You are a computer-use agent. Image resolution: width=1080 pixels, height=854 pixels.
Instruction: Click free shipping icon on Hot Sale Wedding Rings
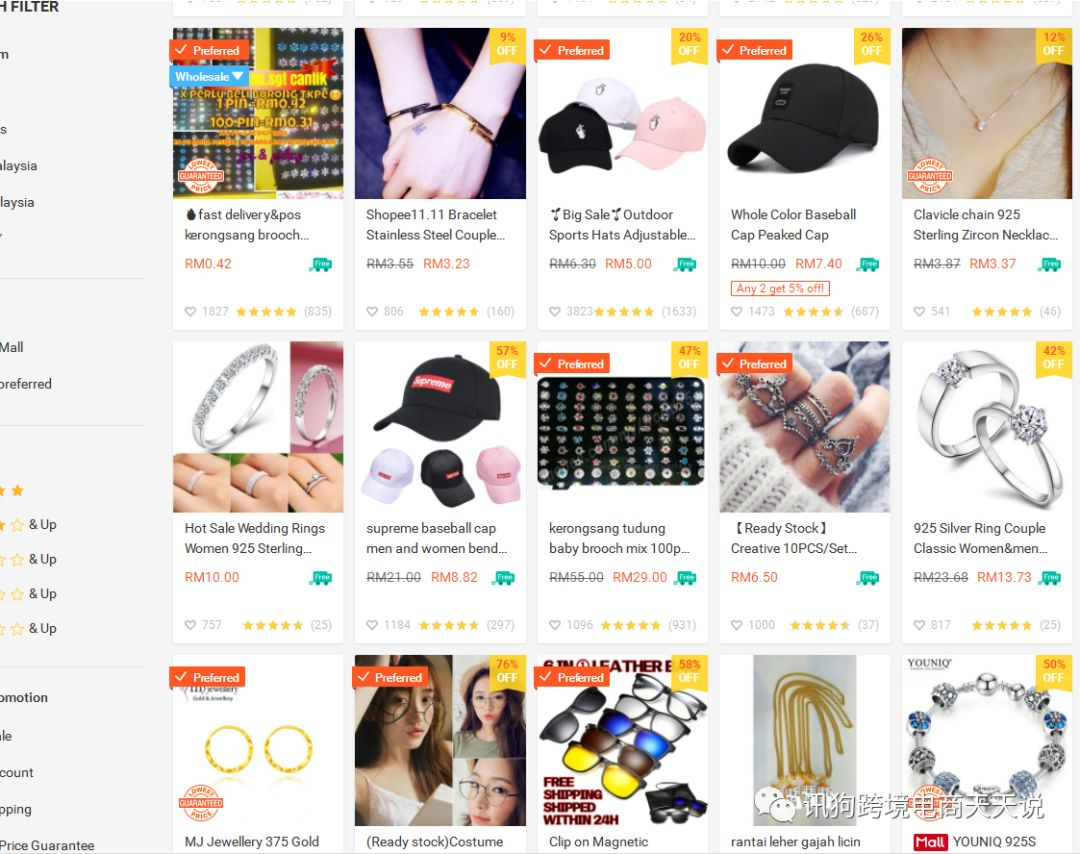321,577
